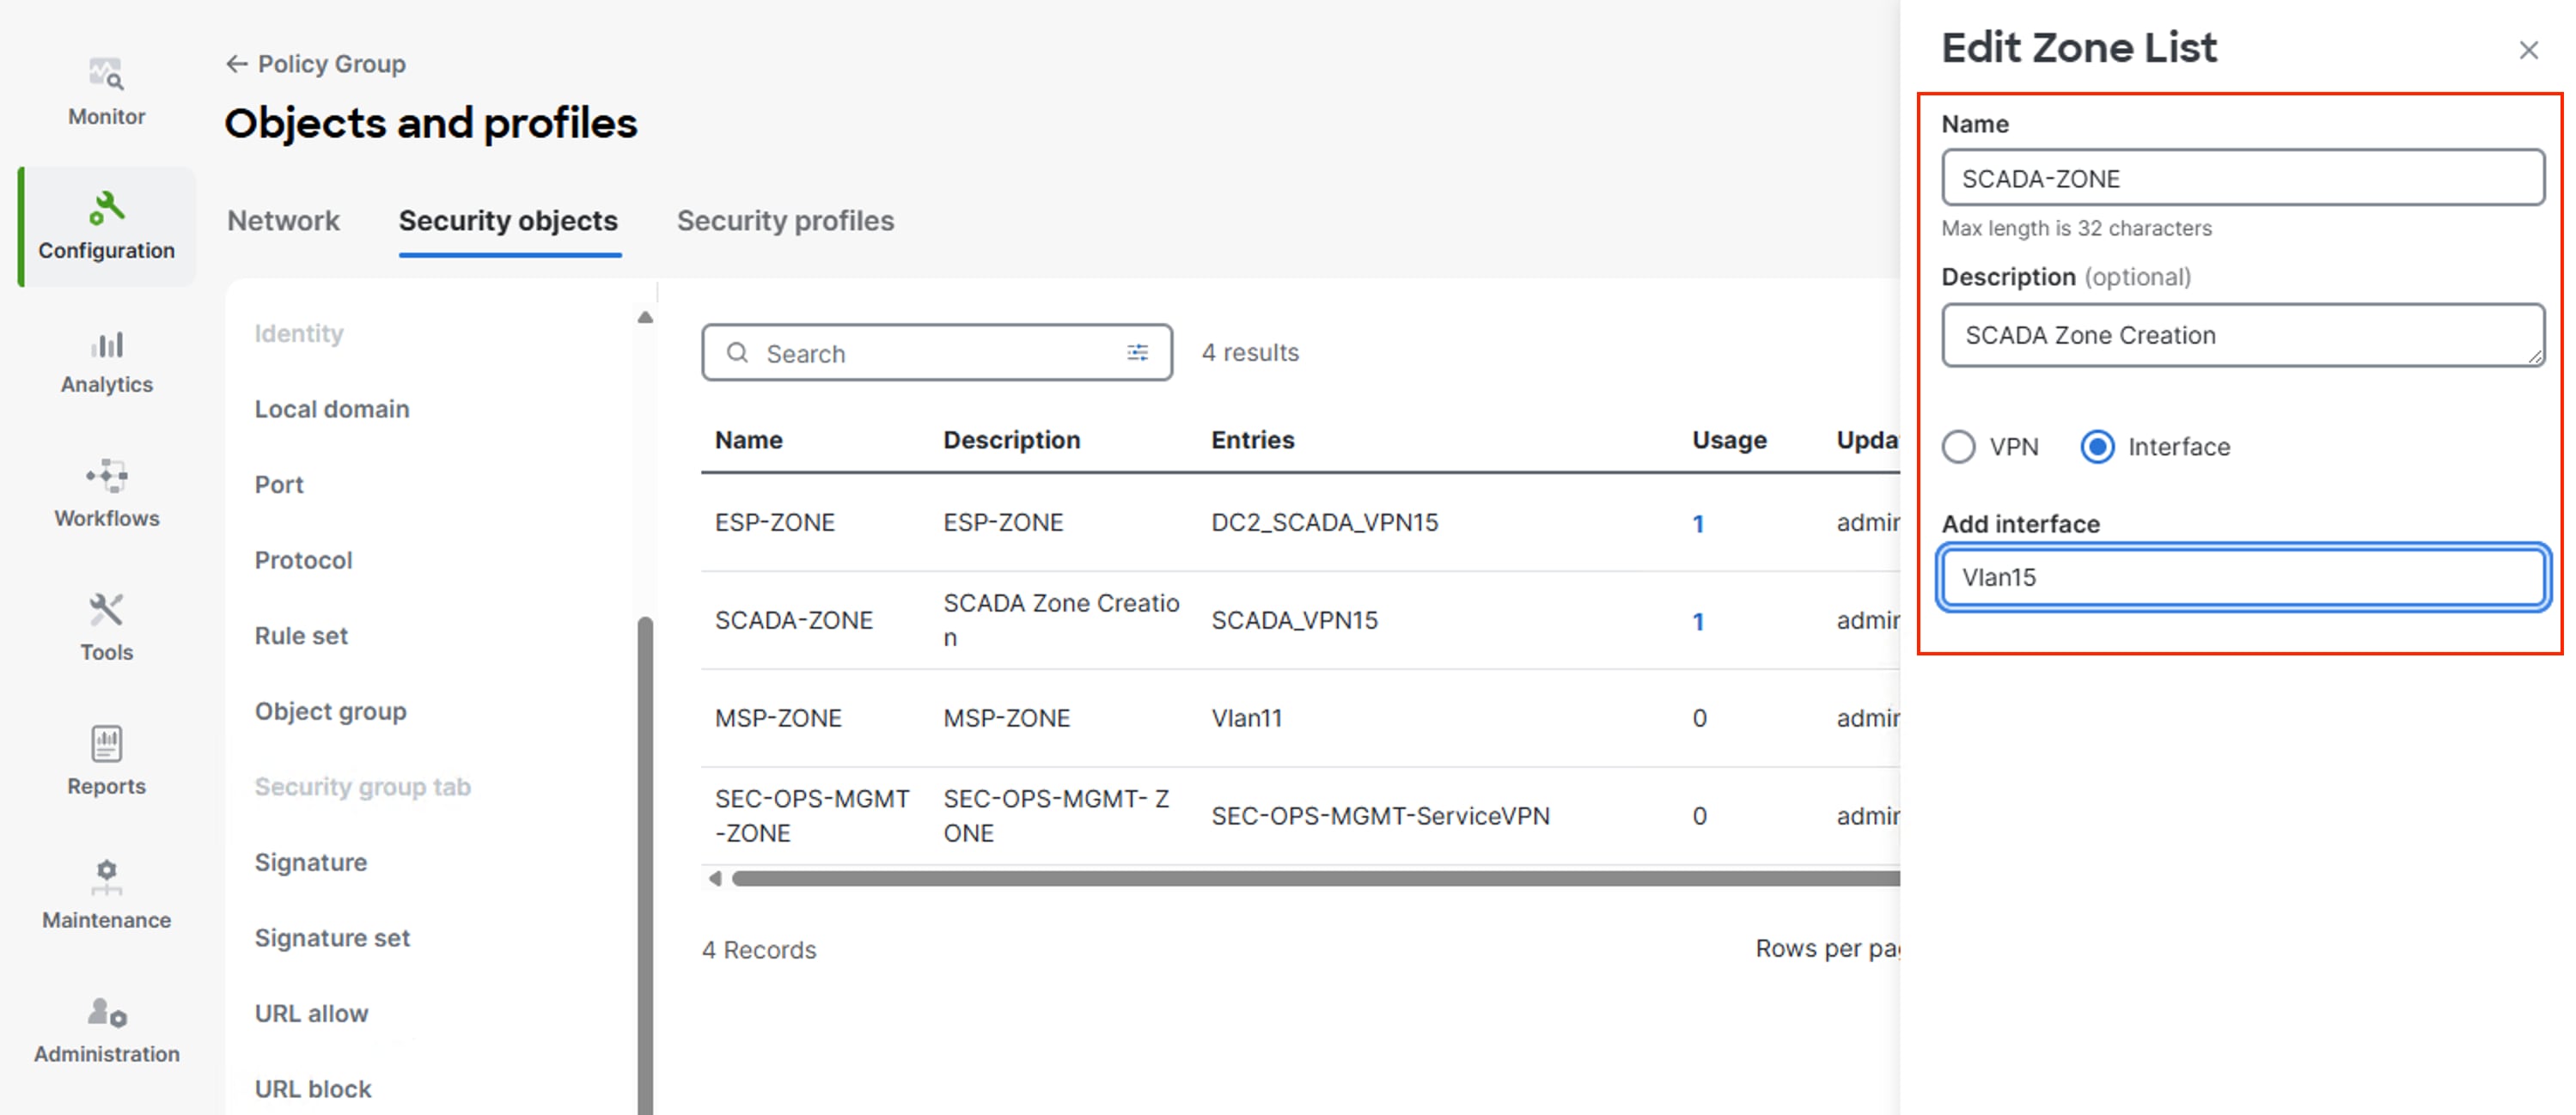Open ESP-ZONE usage count link
The image size is (2576, 1115).
click(x=1697, y=523)
